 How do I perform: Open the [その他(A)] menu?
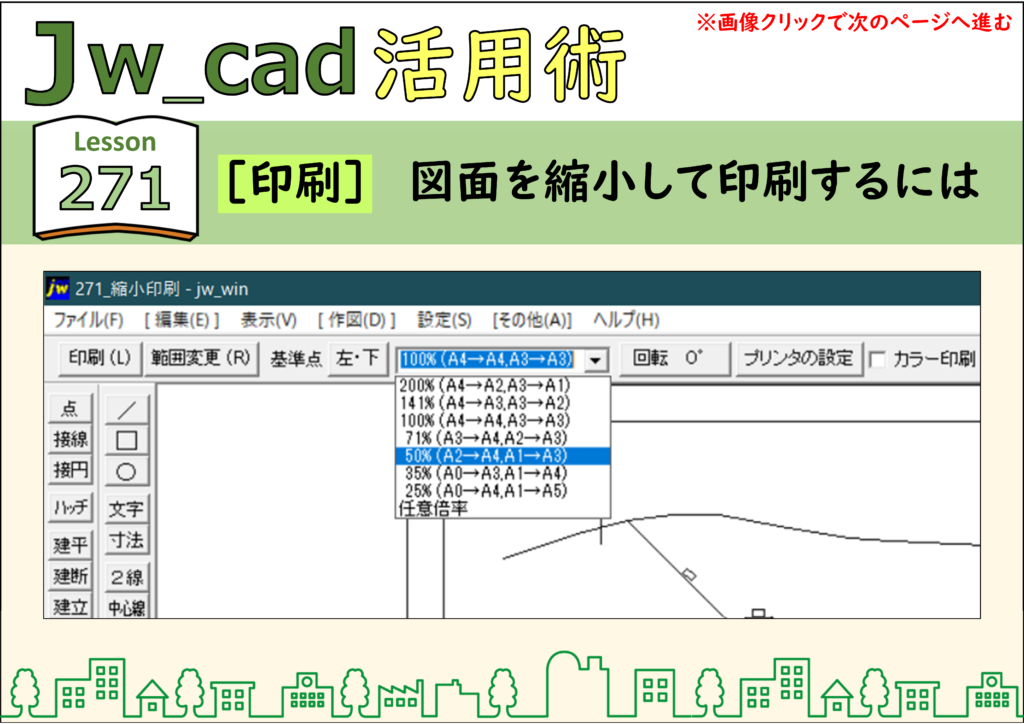click(x=532, y=320)
